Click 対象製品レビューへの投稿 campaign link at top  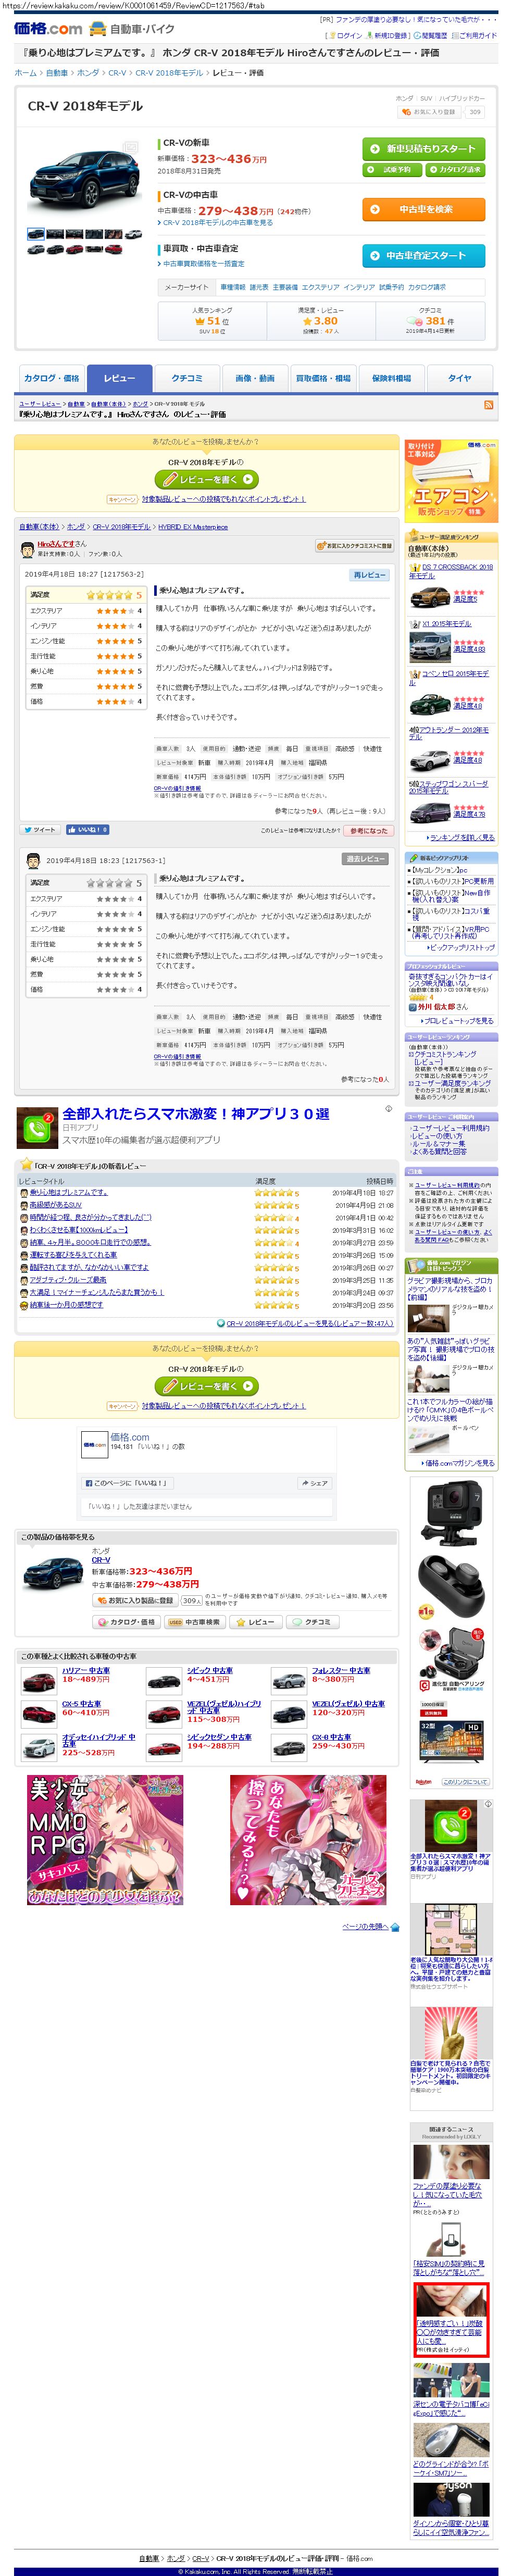(x=223, y=498)
